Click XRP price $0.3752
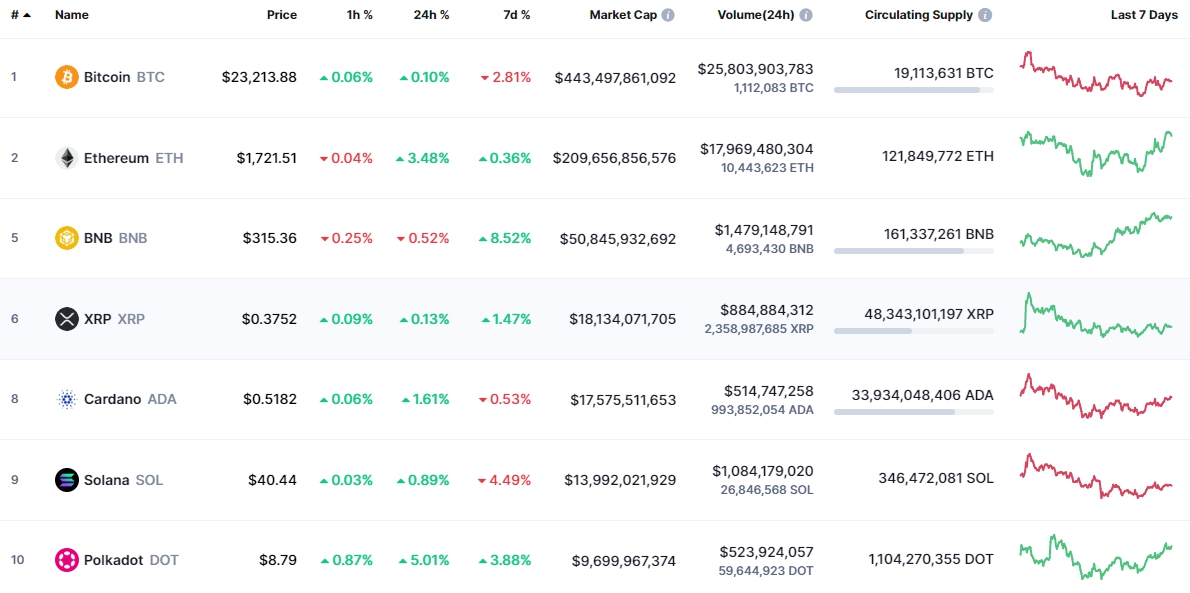 pos(269,319)
